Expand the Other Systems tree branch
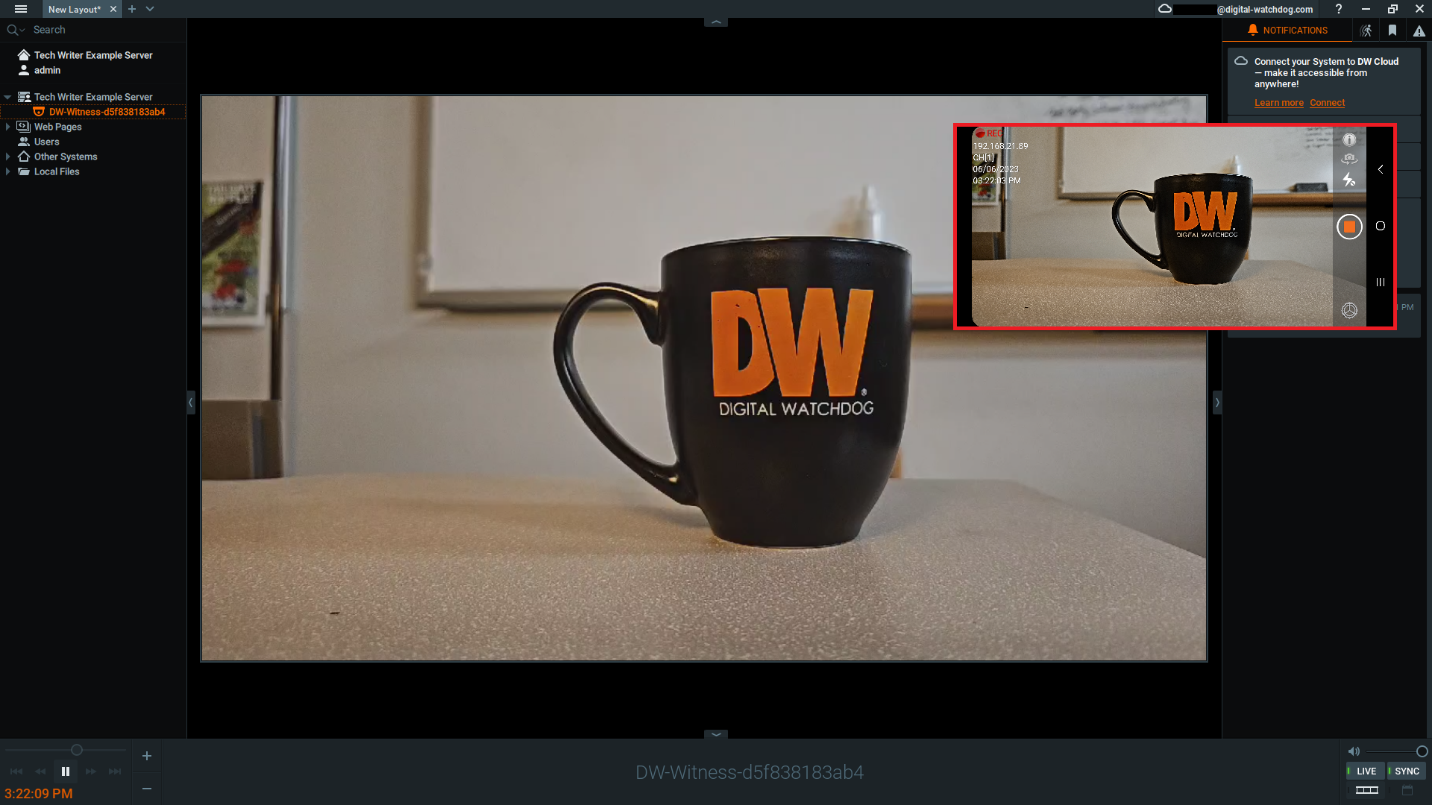The image size is (1432, 805). [x=8, y=156]
